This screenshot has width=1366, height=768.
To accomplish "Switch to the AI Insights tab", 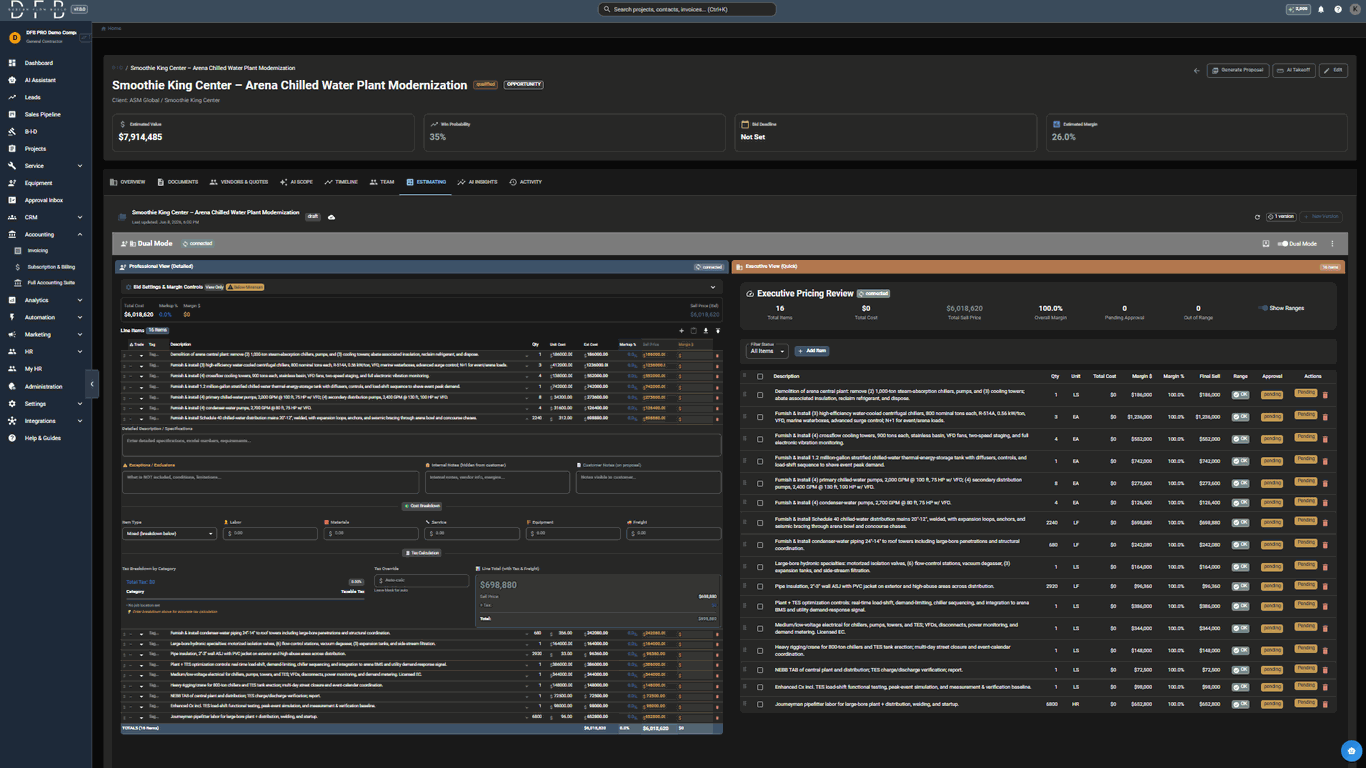I will [477, 182].
